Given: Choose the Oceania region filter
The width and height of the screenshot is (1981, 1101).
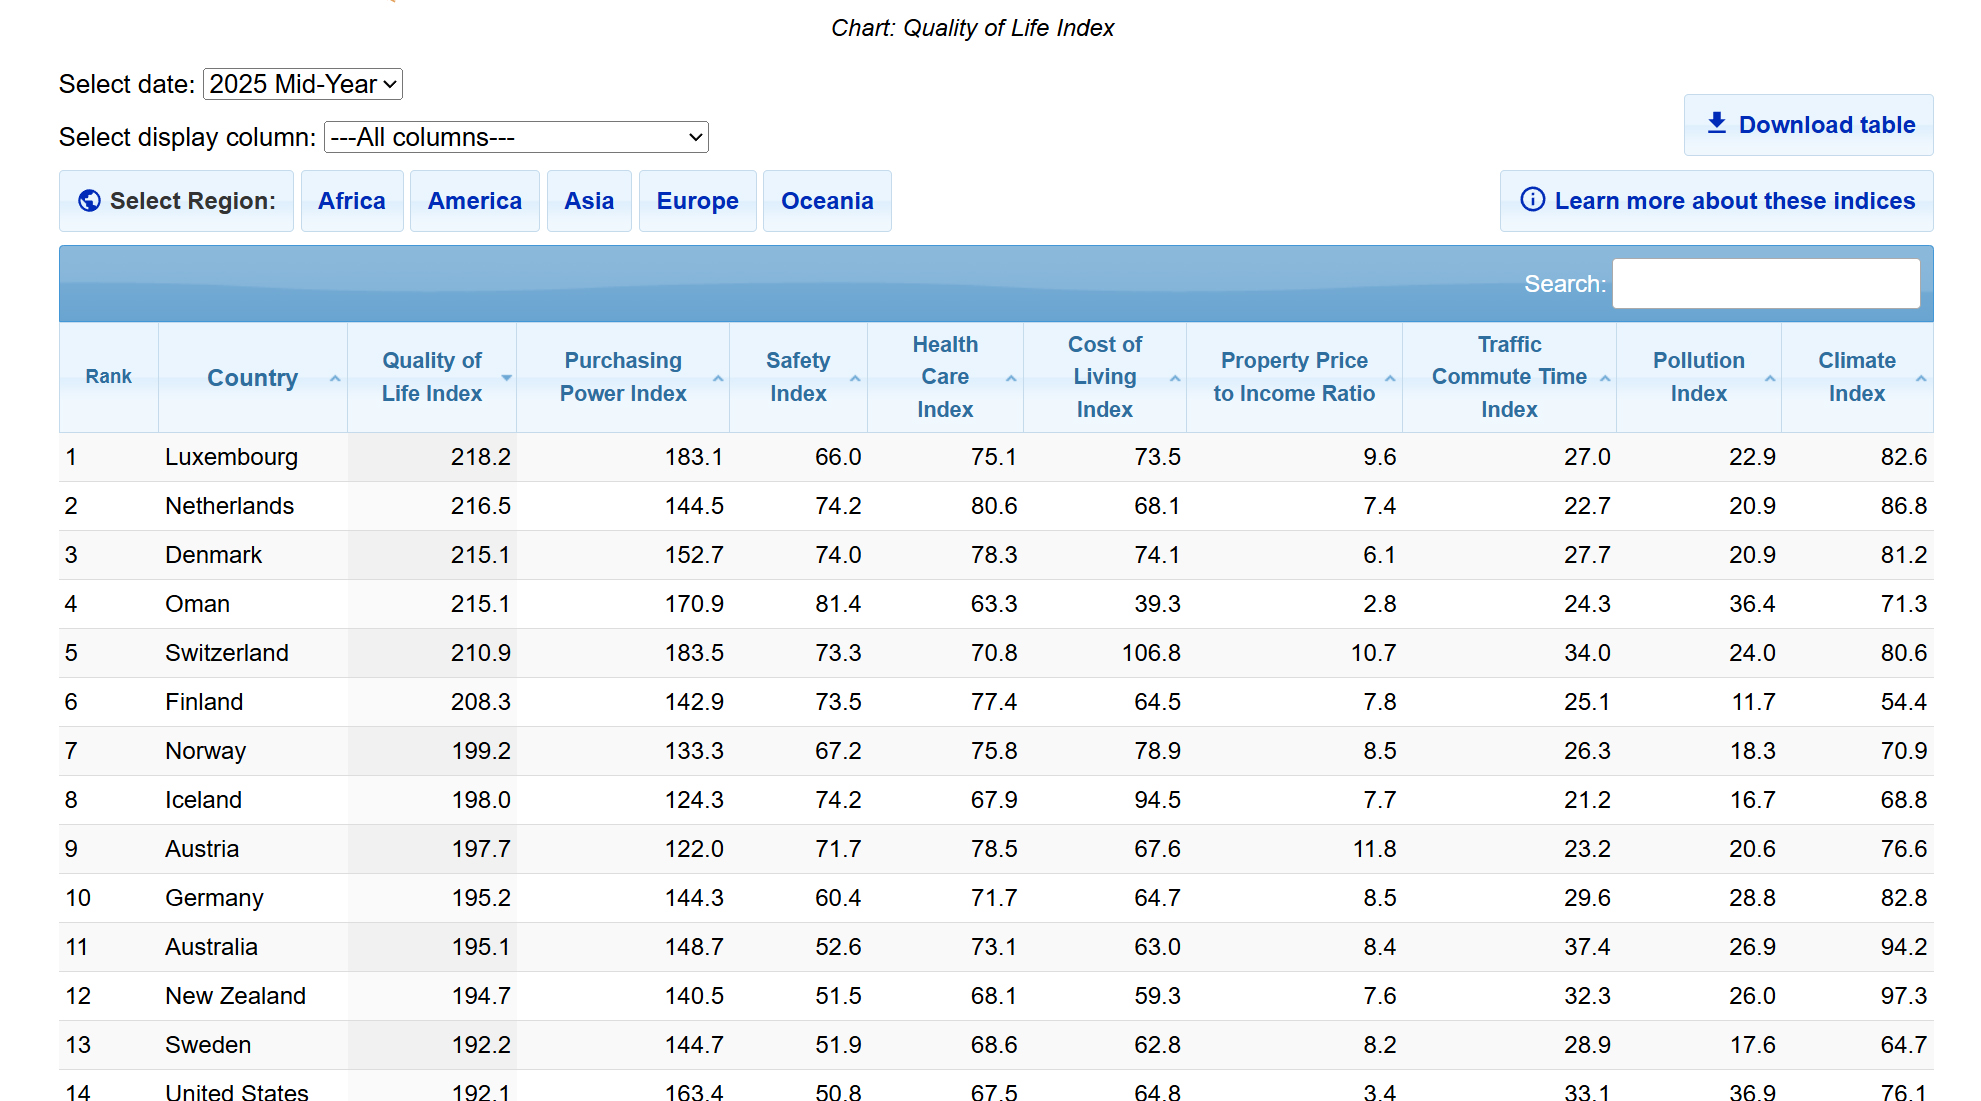Looking at the screenshot, I should pyautogui.click(x=826, y=201).
